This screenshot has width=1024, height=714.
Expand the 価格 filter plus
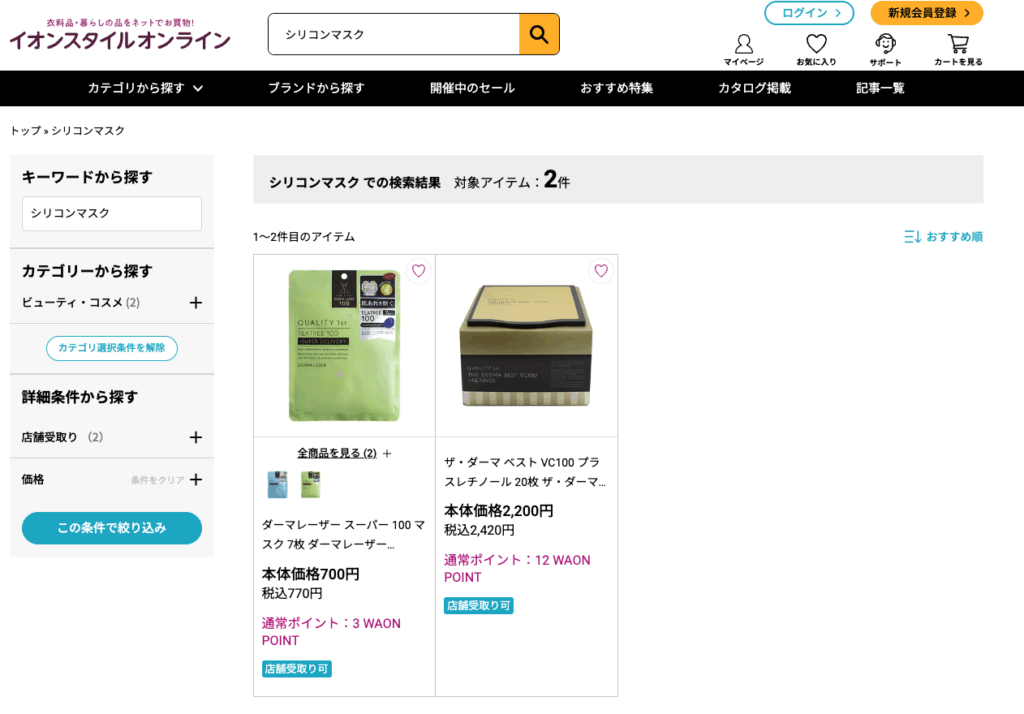tap(195, 479)
